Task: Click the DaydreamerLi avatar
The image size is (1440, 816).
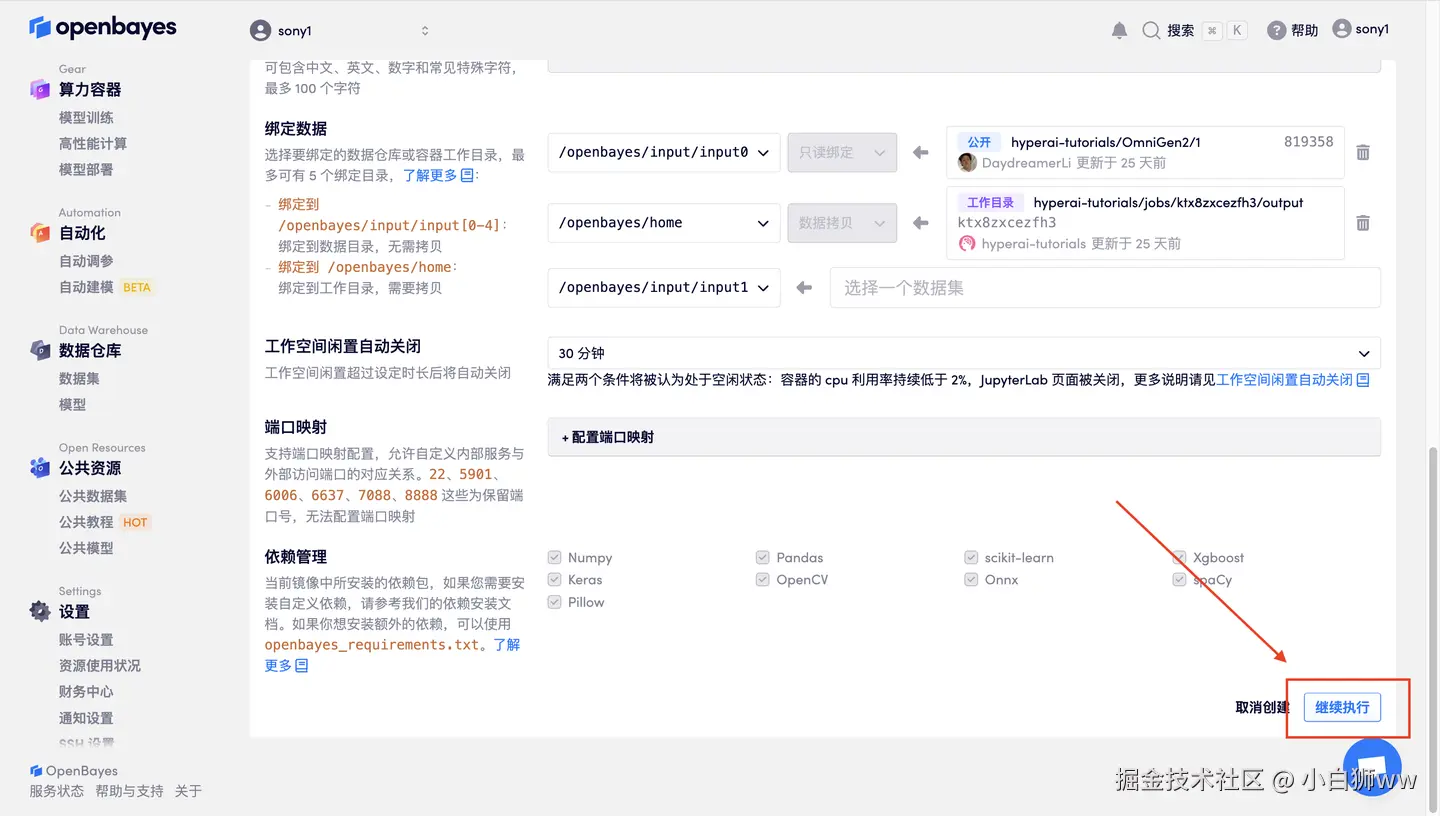Action: click(x=967, y=162)
